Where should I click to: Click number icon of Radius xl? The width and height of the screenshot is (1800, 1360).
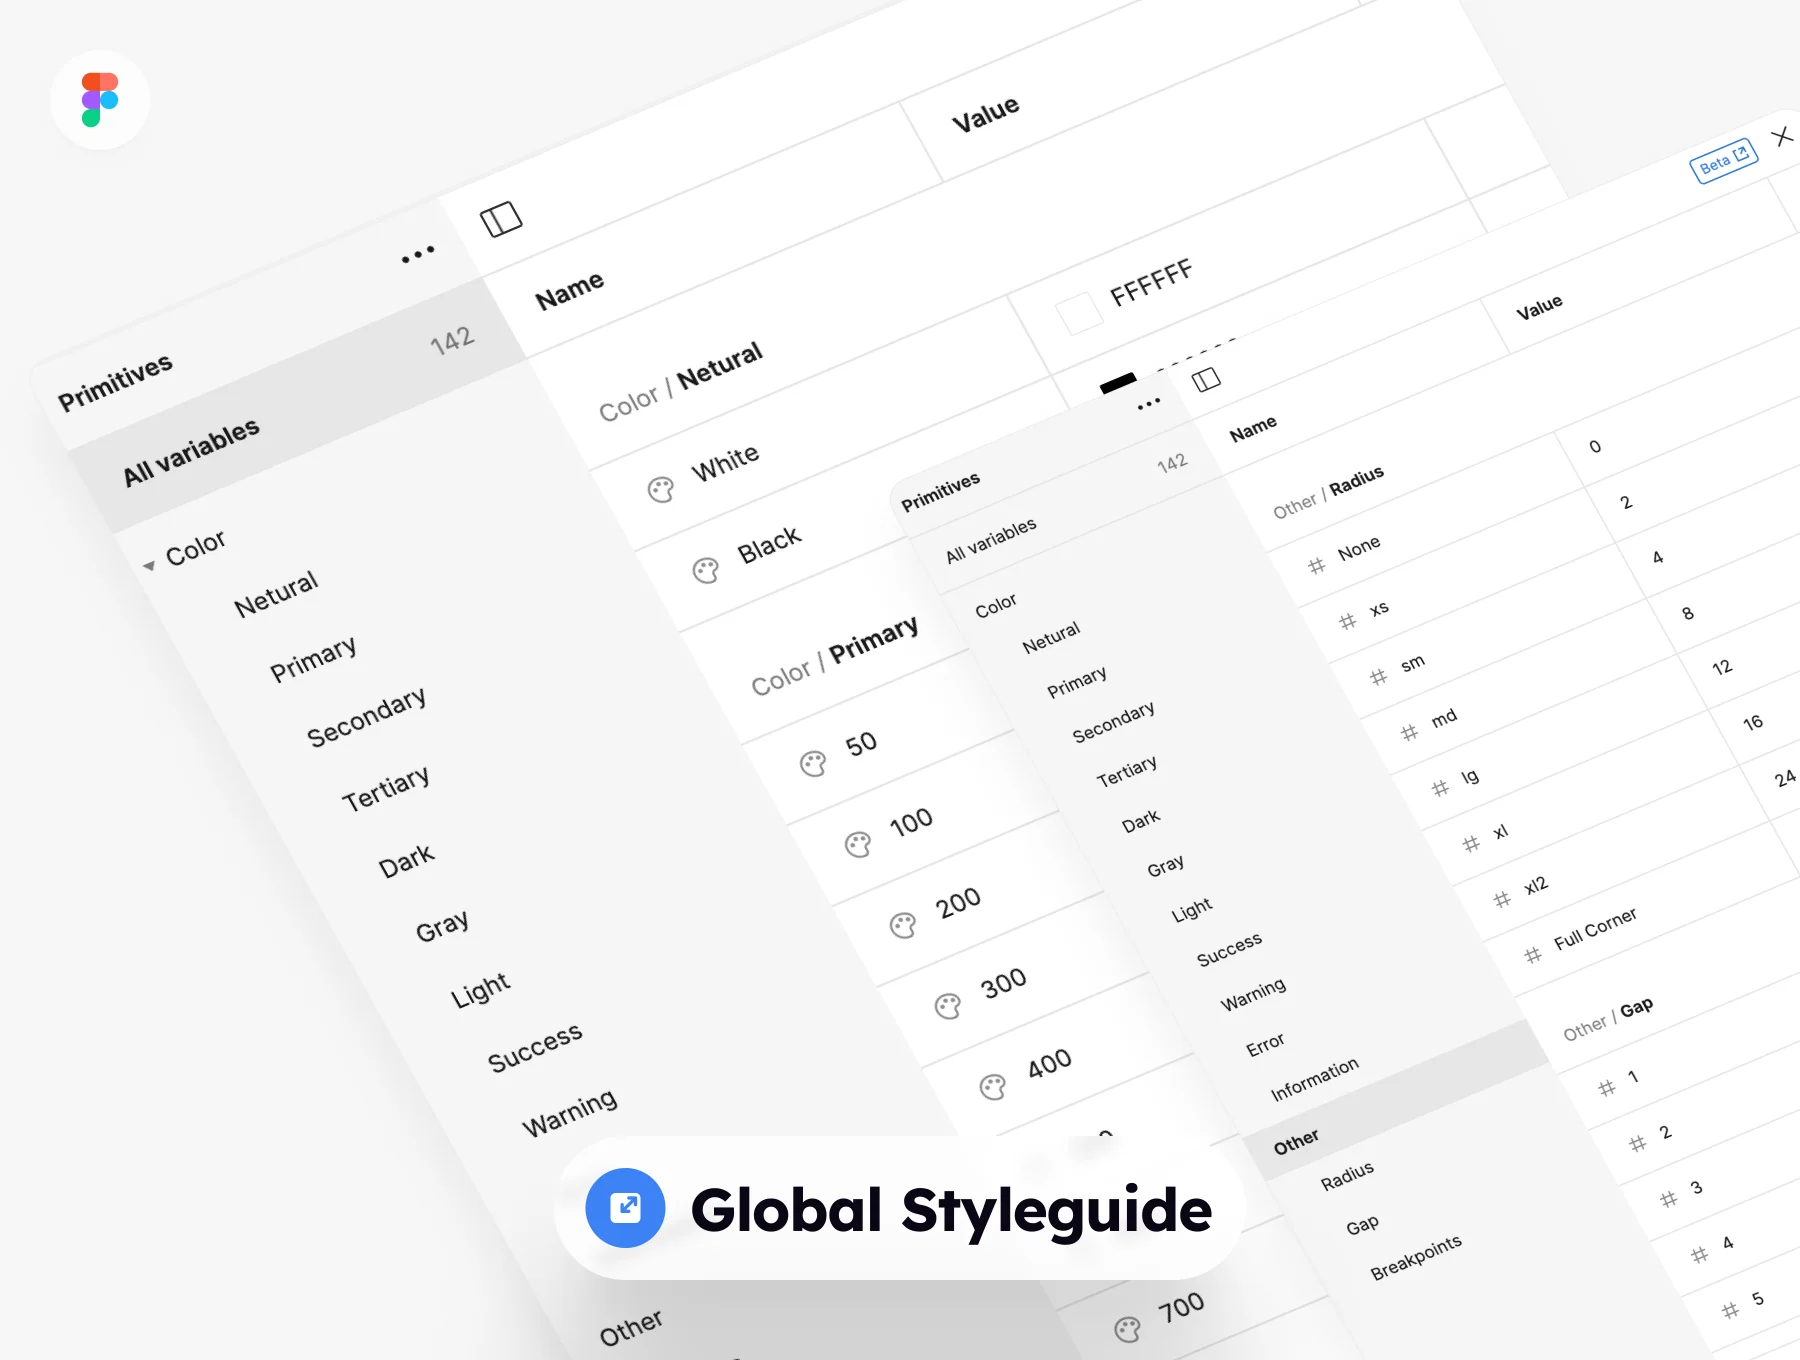(1471, 844)
